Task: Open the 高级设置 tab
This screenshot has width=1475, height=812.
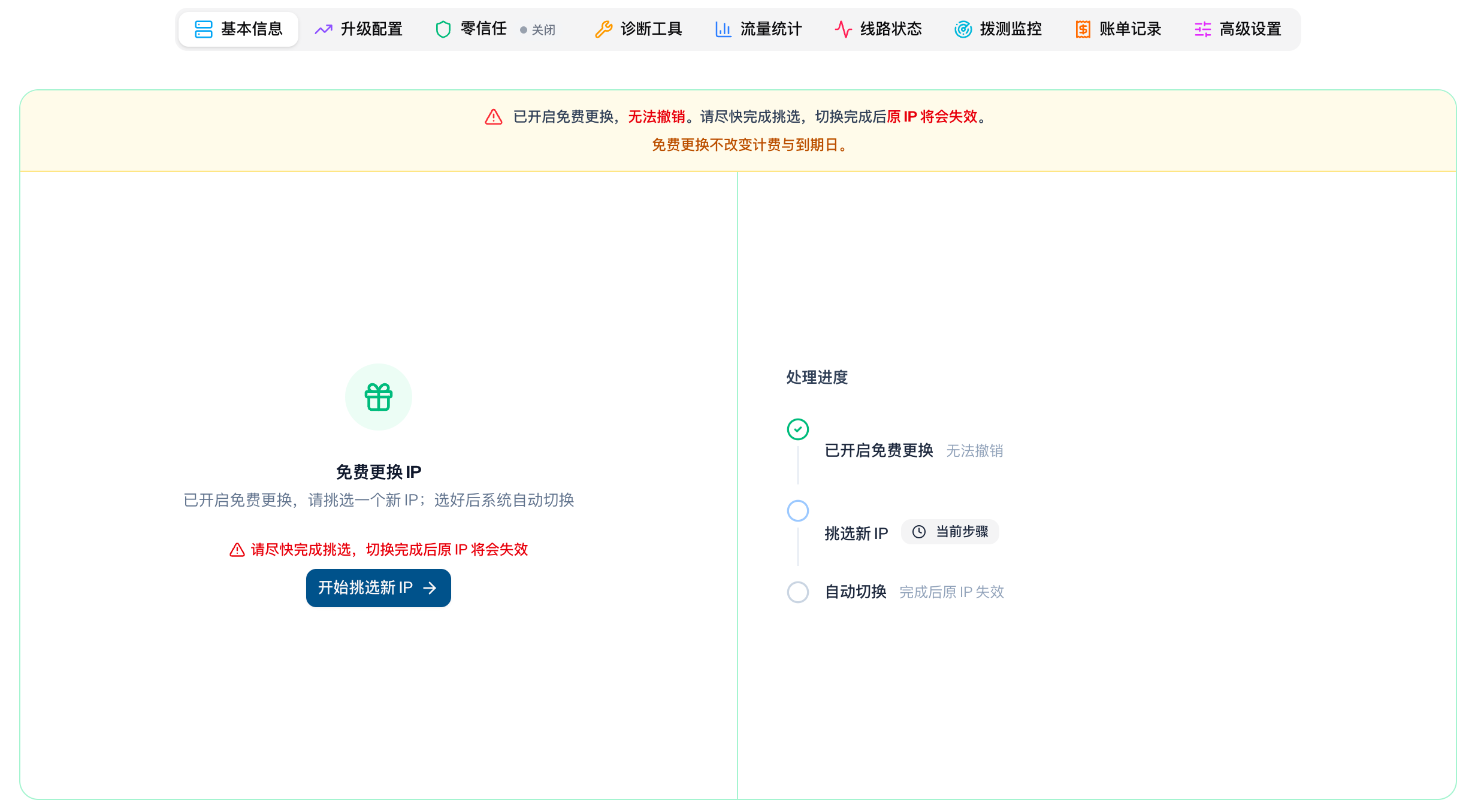Action: (1238, 29)
